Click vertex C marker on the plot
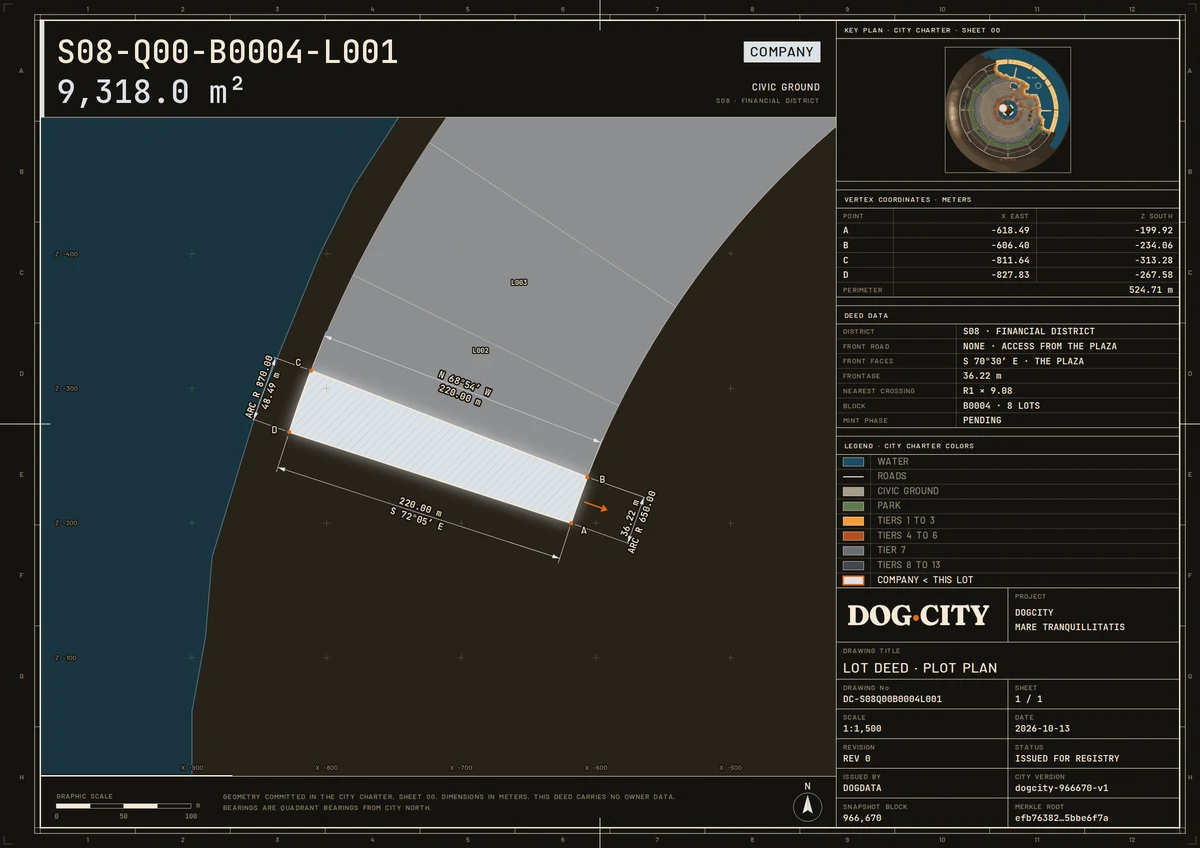Viewport: 1200px width, 848px height. pos(311,370)
